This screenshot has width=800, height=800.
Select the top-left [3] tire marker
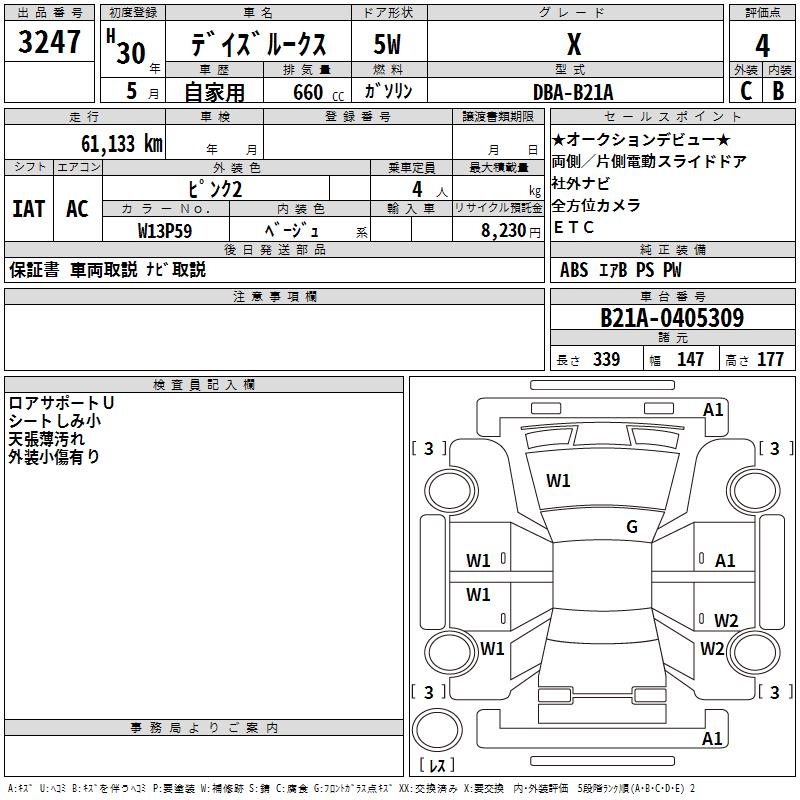(x=429, y=449)
